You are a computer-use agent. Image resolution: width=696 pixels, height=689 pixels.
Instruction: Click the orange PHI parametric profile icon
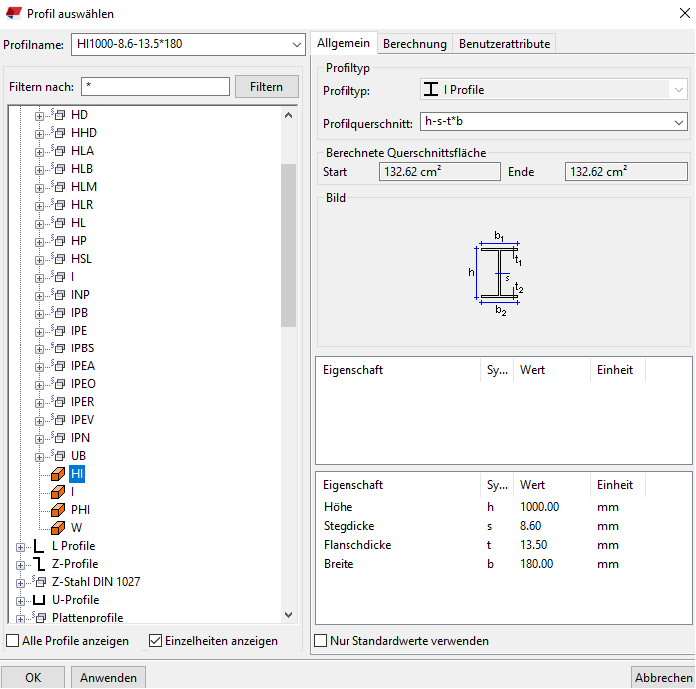(58, 510)
